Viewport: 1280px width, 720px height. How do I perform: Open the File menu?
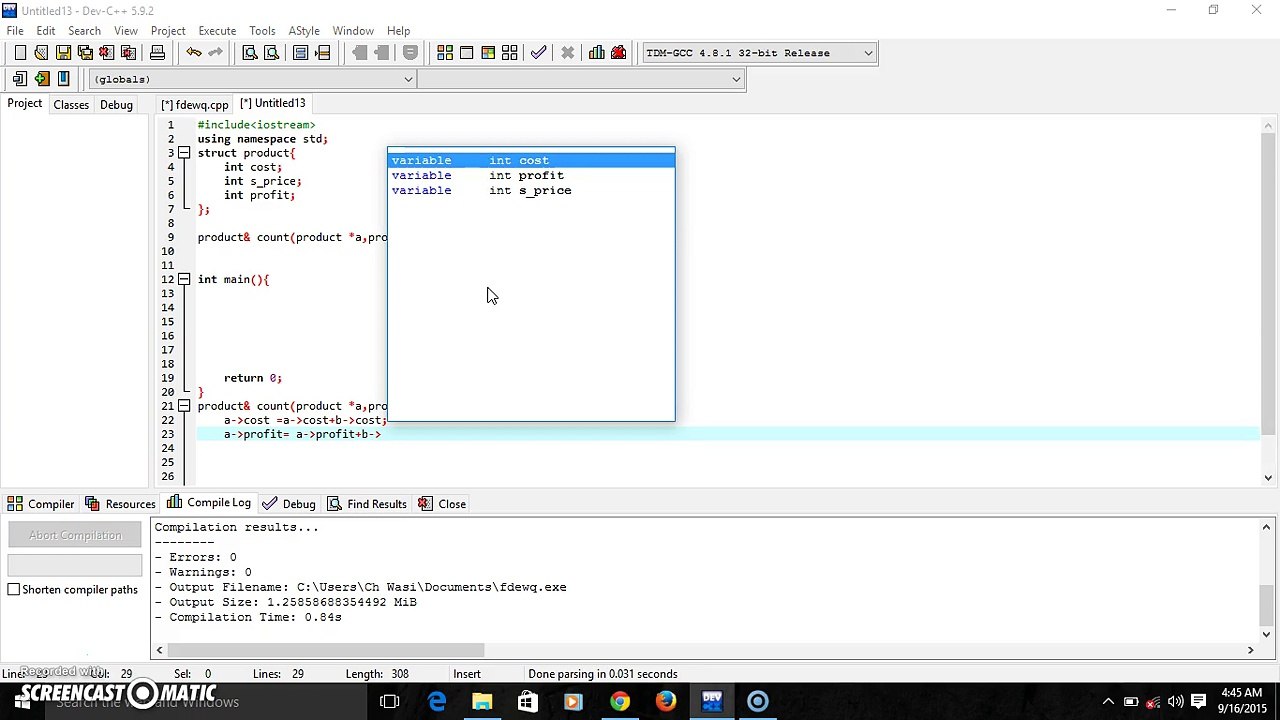pos(15,31)
